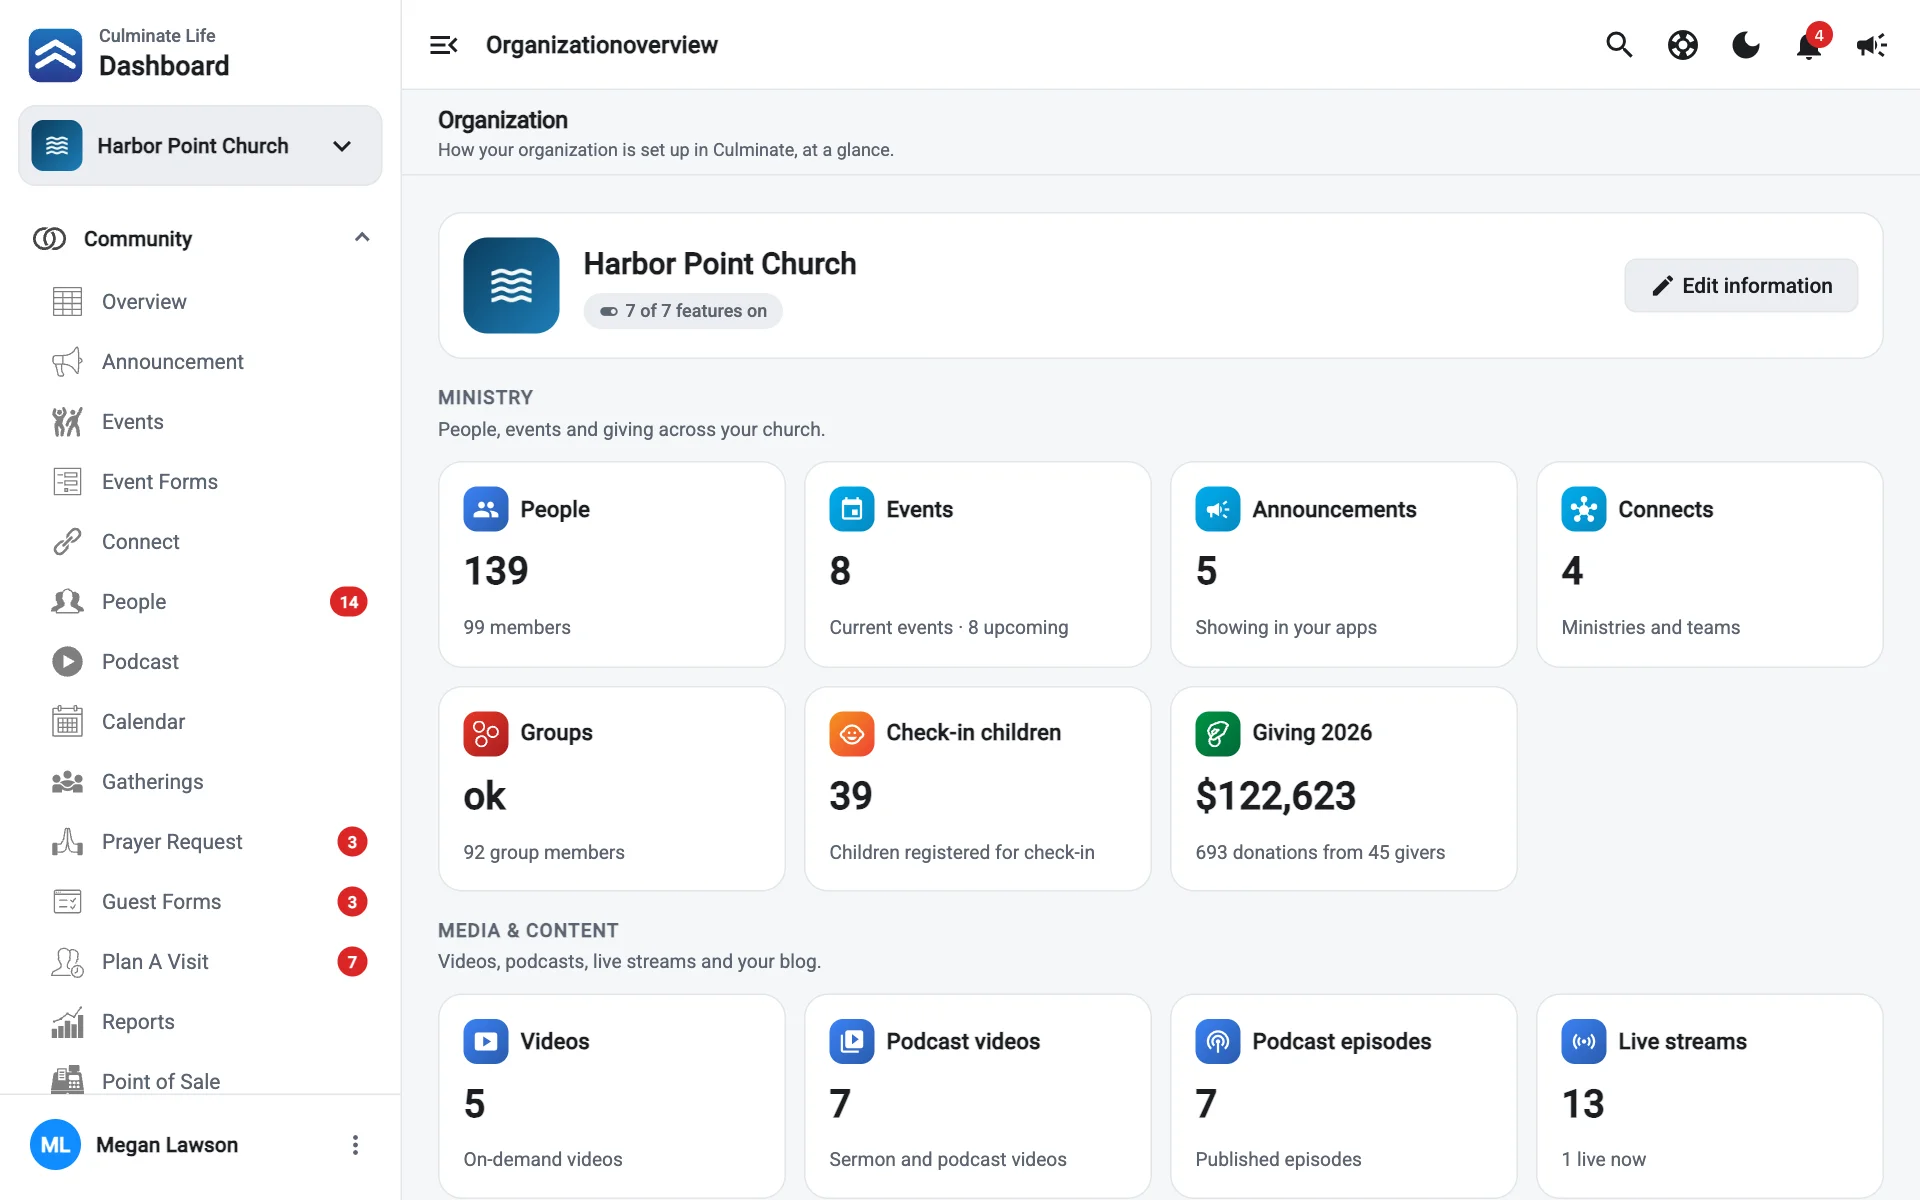
Task: Click the 7 of 7 features on pill
Action: pyautogui.click(x=683, y=311)
